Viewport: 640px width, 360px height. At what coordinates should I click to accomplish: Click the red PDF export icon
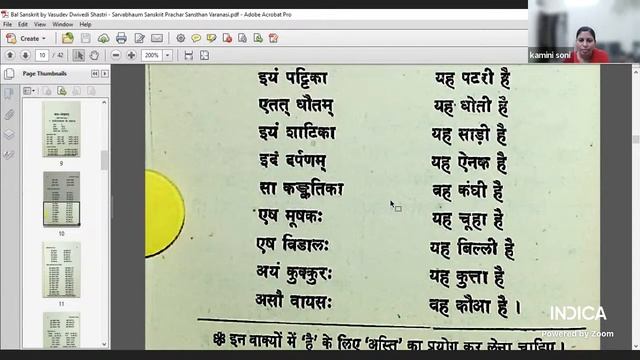[x=227, y=38]
